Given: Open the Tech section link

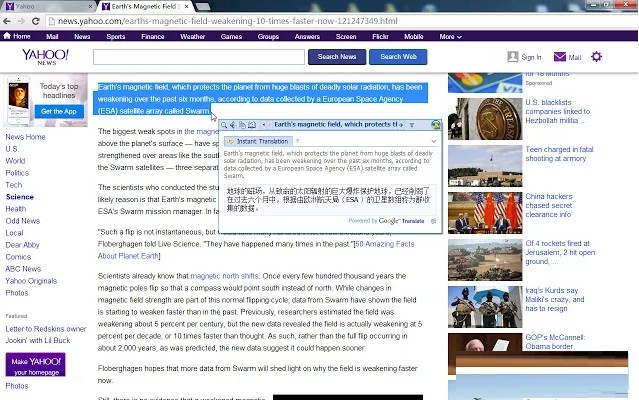Looking at the screenshot, I should (13, 185).
